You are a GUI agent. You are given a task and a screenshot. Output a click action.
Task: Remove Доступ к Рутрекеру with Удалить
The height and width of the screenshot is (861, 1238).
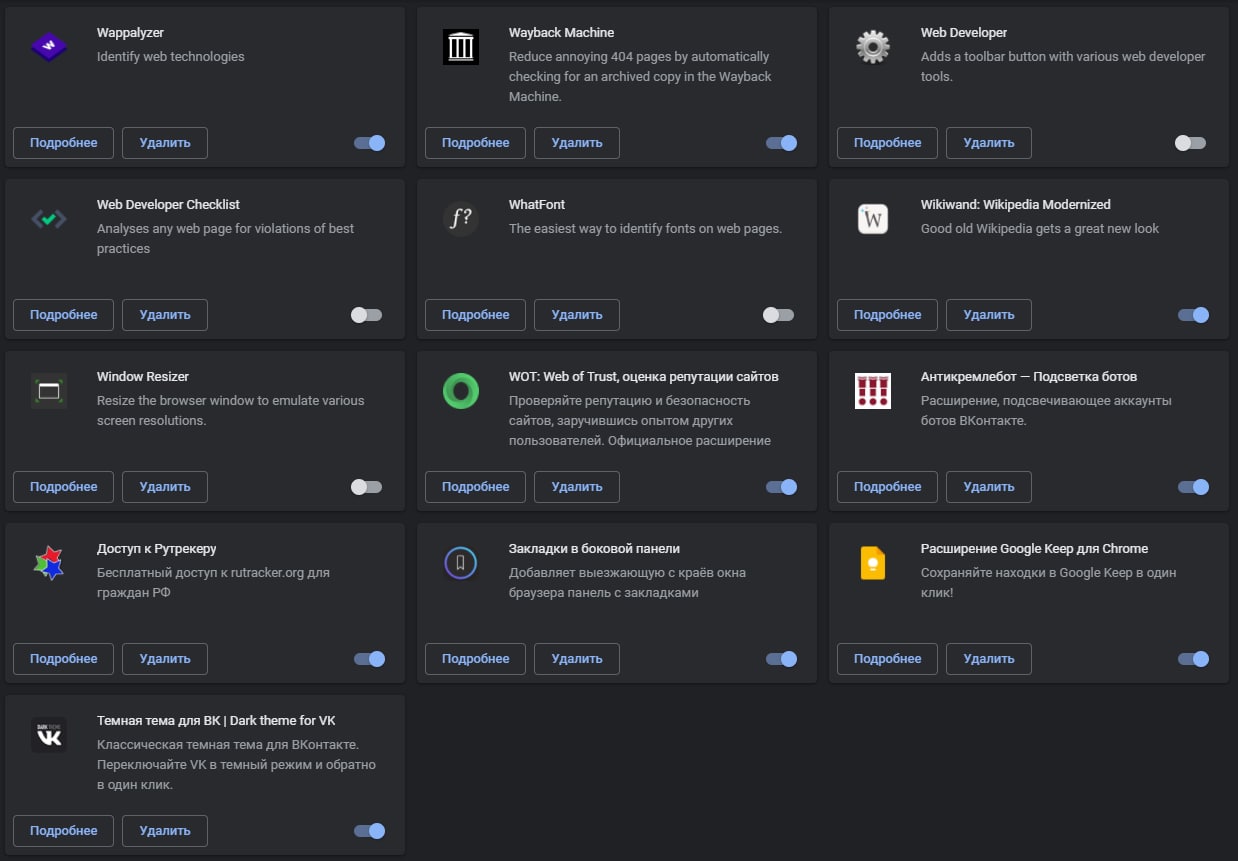165,659
